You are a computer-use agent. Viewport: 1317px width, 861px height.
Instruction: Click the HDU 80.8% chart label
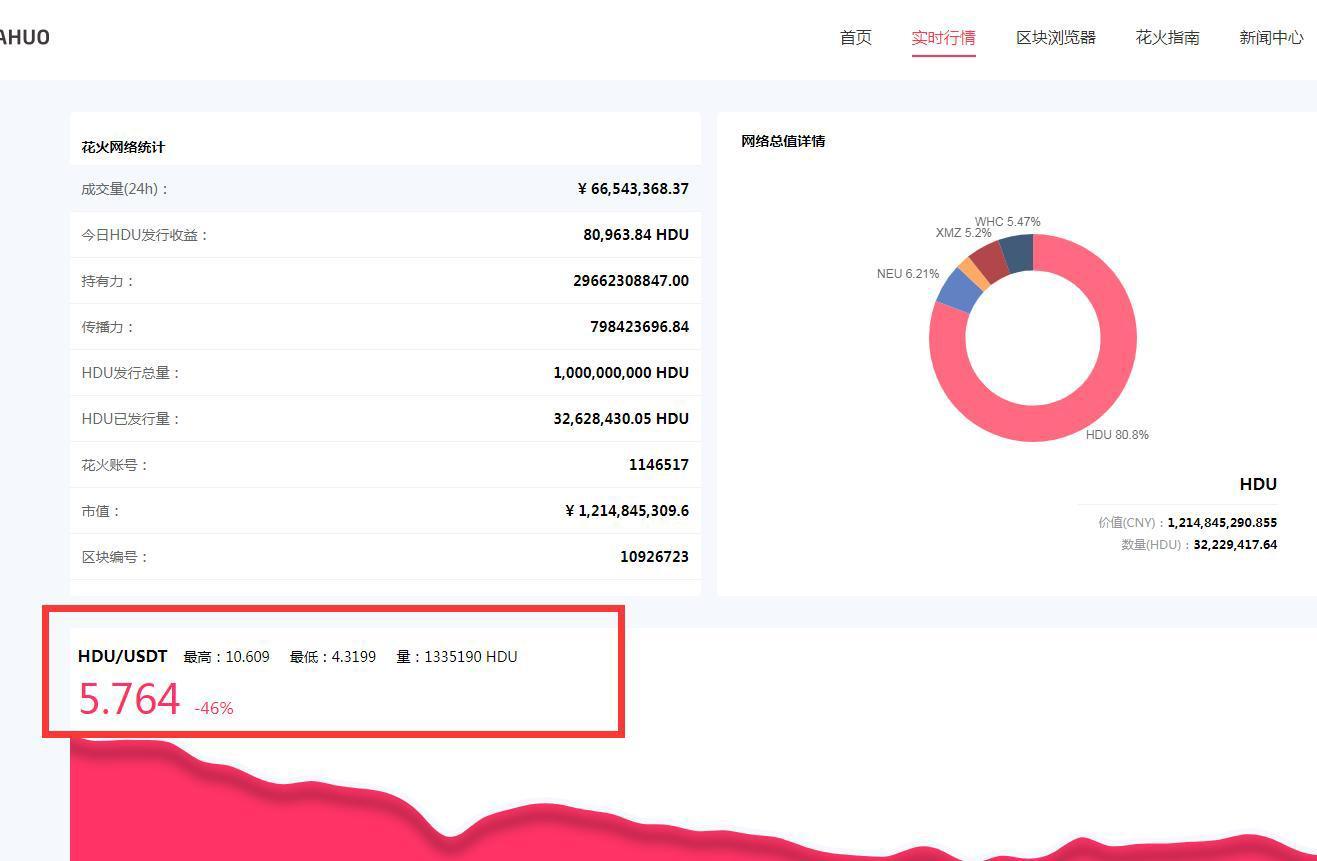(x=1117, y=435)
